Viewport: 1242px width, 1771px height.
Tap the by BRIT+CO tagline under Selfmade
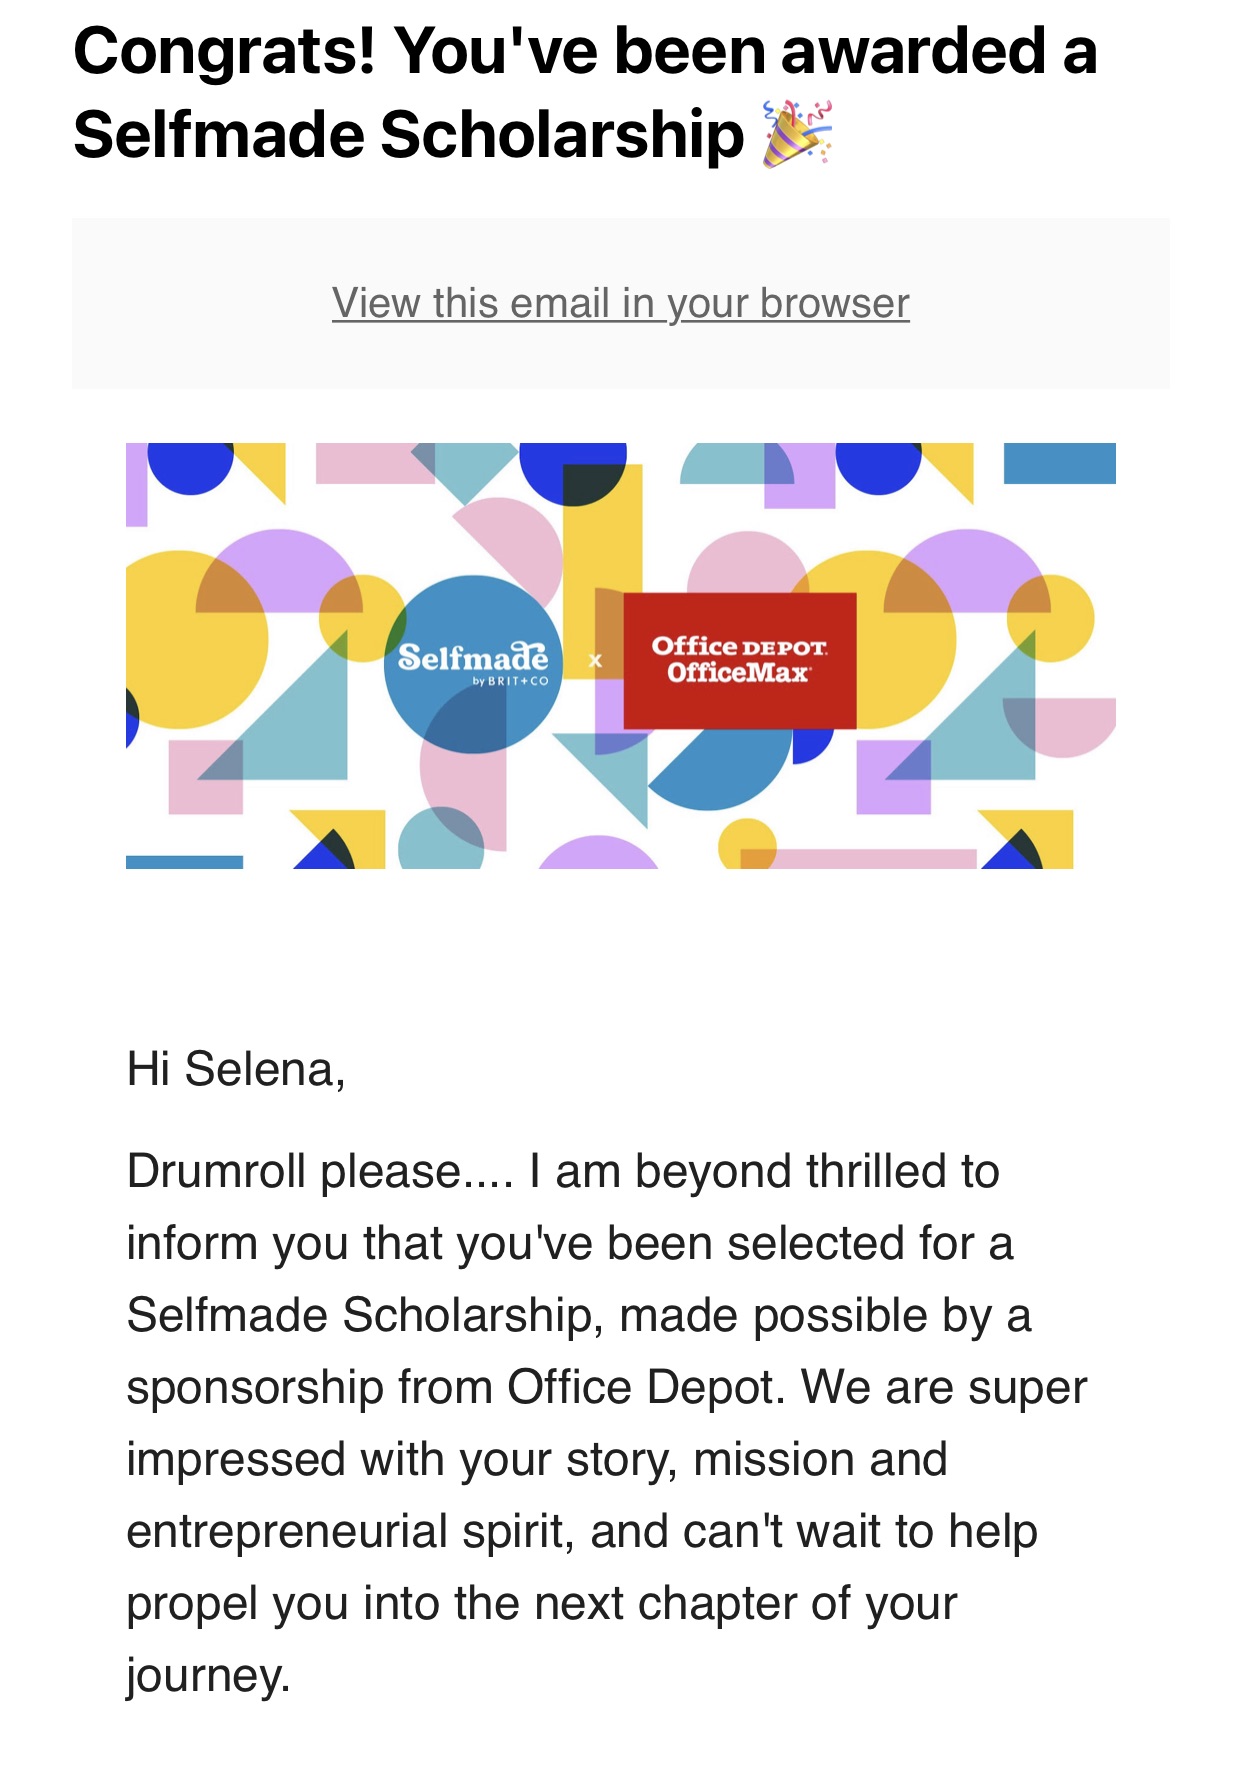[510, 681]
